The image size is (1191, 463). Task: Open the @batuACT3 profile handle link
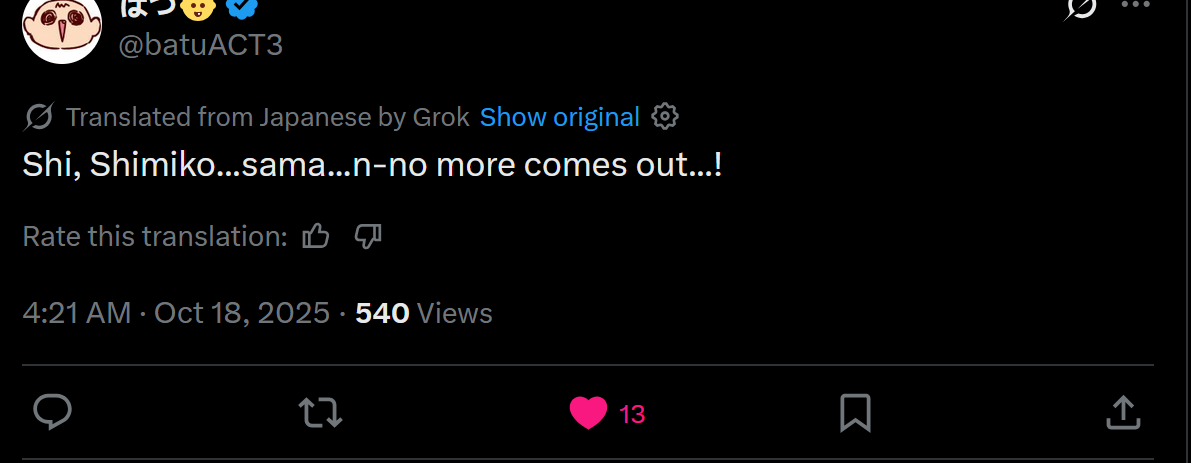tap(201, 44)
